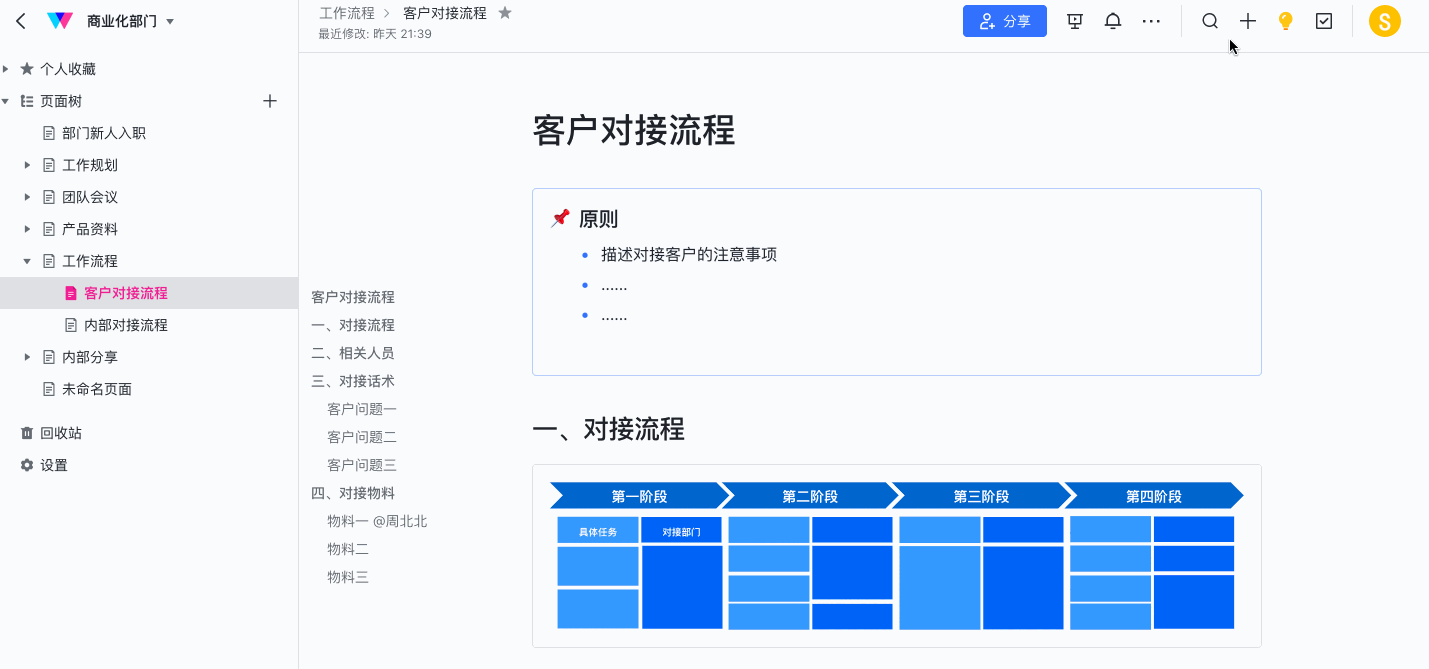1429x669 pixels.
Task: Click the workspace logo icon
Action: click(x=60, y=21)
